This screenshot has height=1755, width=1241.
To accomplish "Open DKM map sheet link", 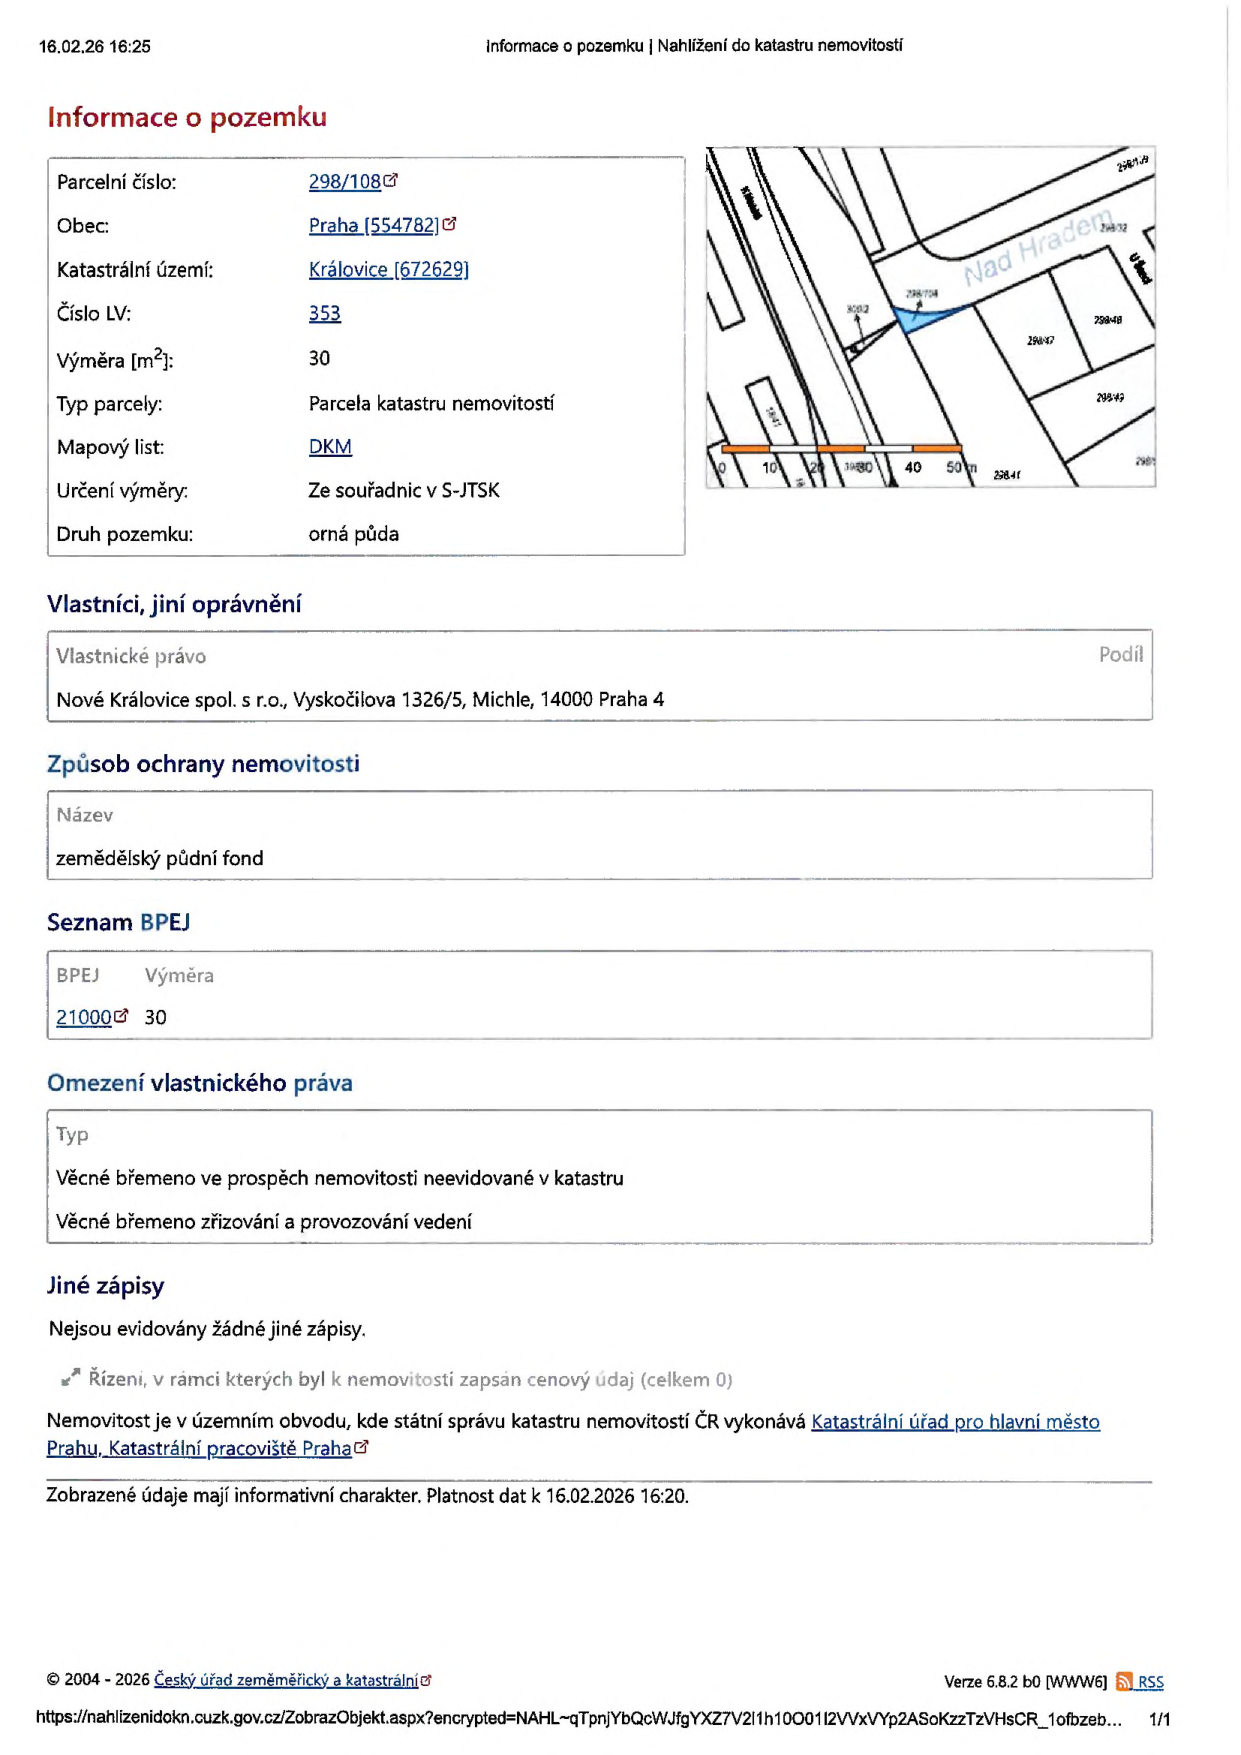I will click(x=330, y=447).
